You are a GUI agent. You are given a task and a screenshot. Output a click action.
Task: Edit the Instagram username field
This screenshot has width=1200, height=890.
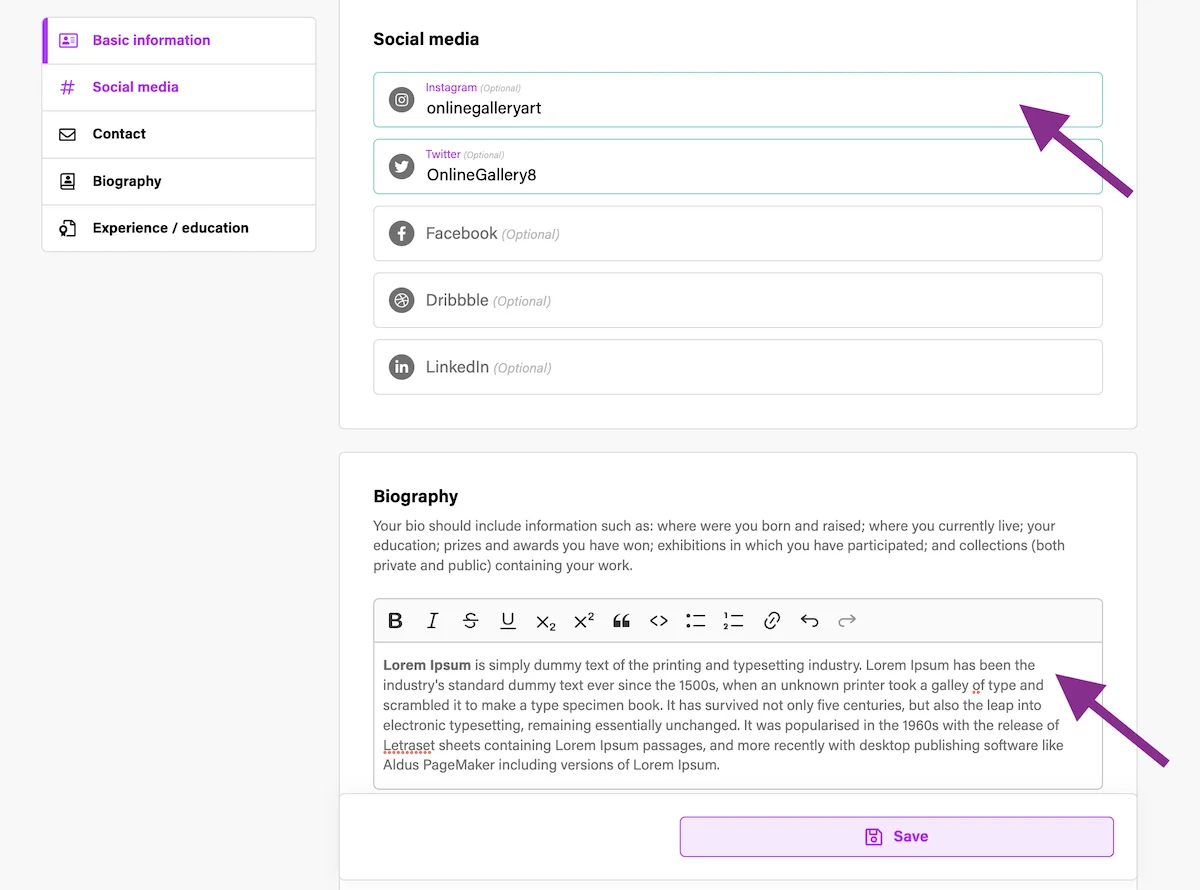[738, 100]
